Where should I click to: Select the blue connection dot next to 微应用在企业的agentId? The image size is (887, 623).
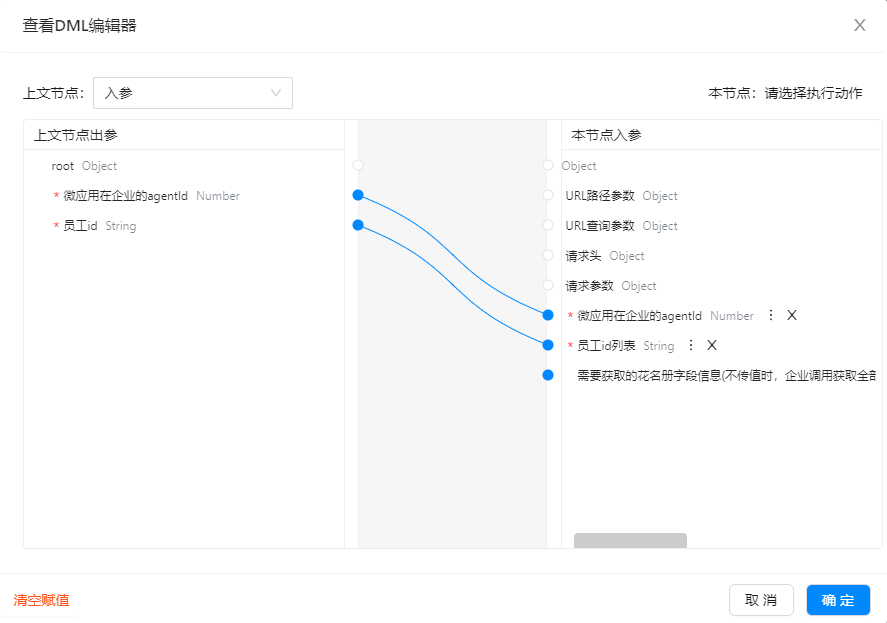357,195
